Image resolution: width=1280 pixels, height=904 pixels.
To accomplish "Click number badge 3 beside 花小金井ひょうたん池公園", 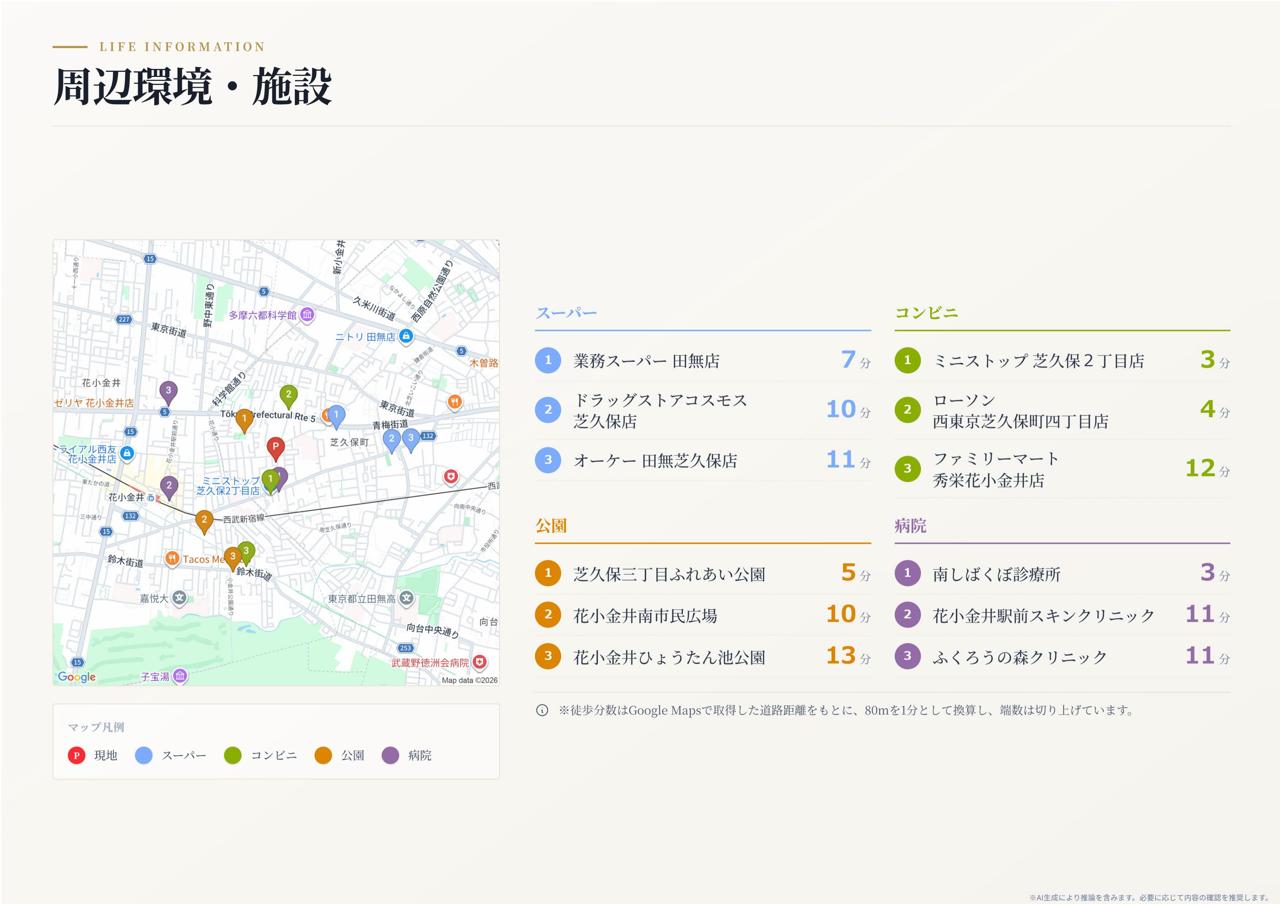I will (548, 656).
